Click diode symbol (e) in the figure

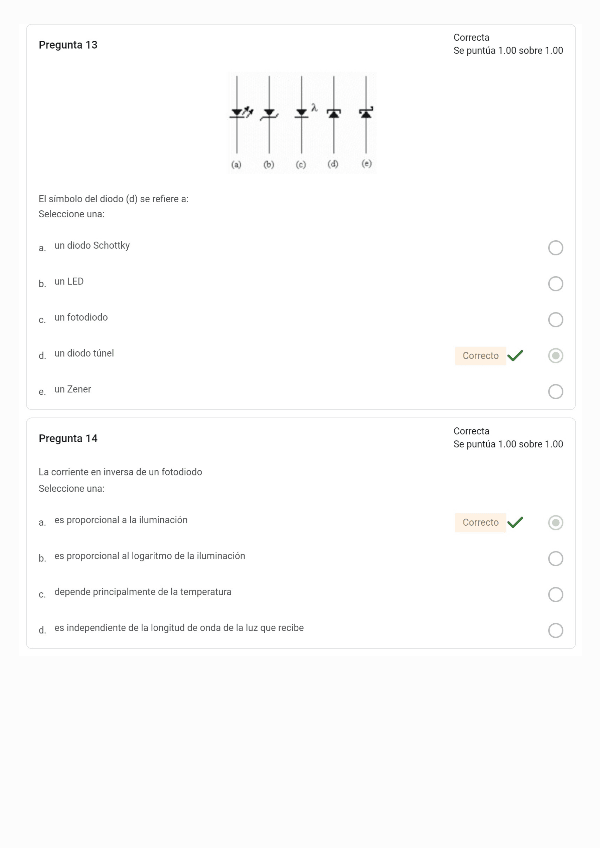coord(366,113)
